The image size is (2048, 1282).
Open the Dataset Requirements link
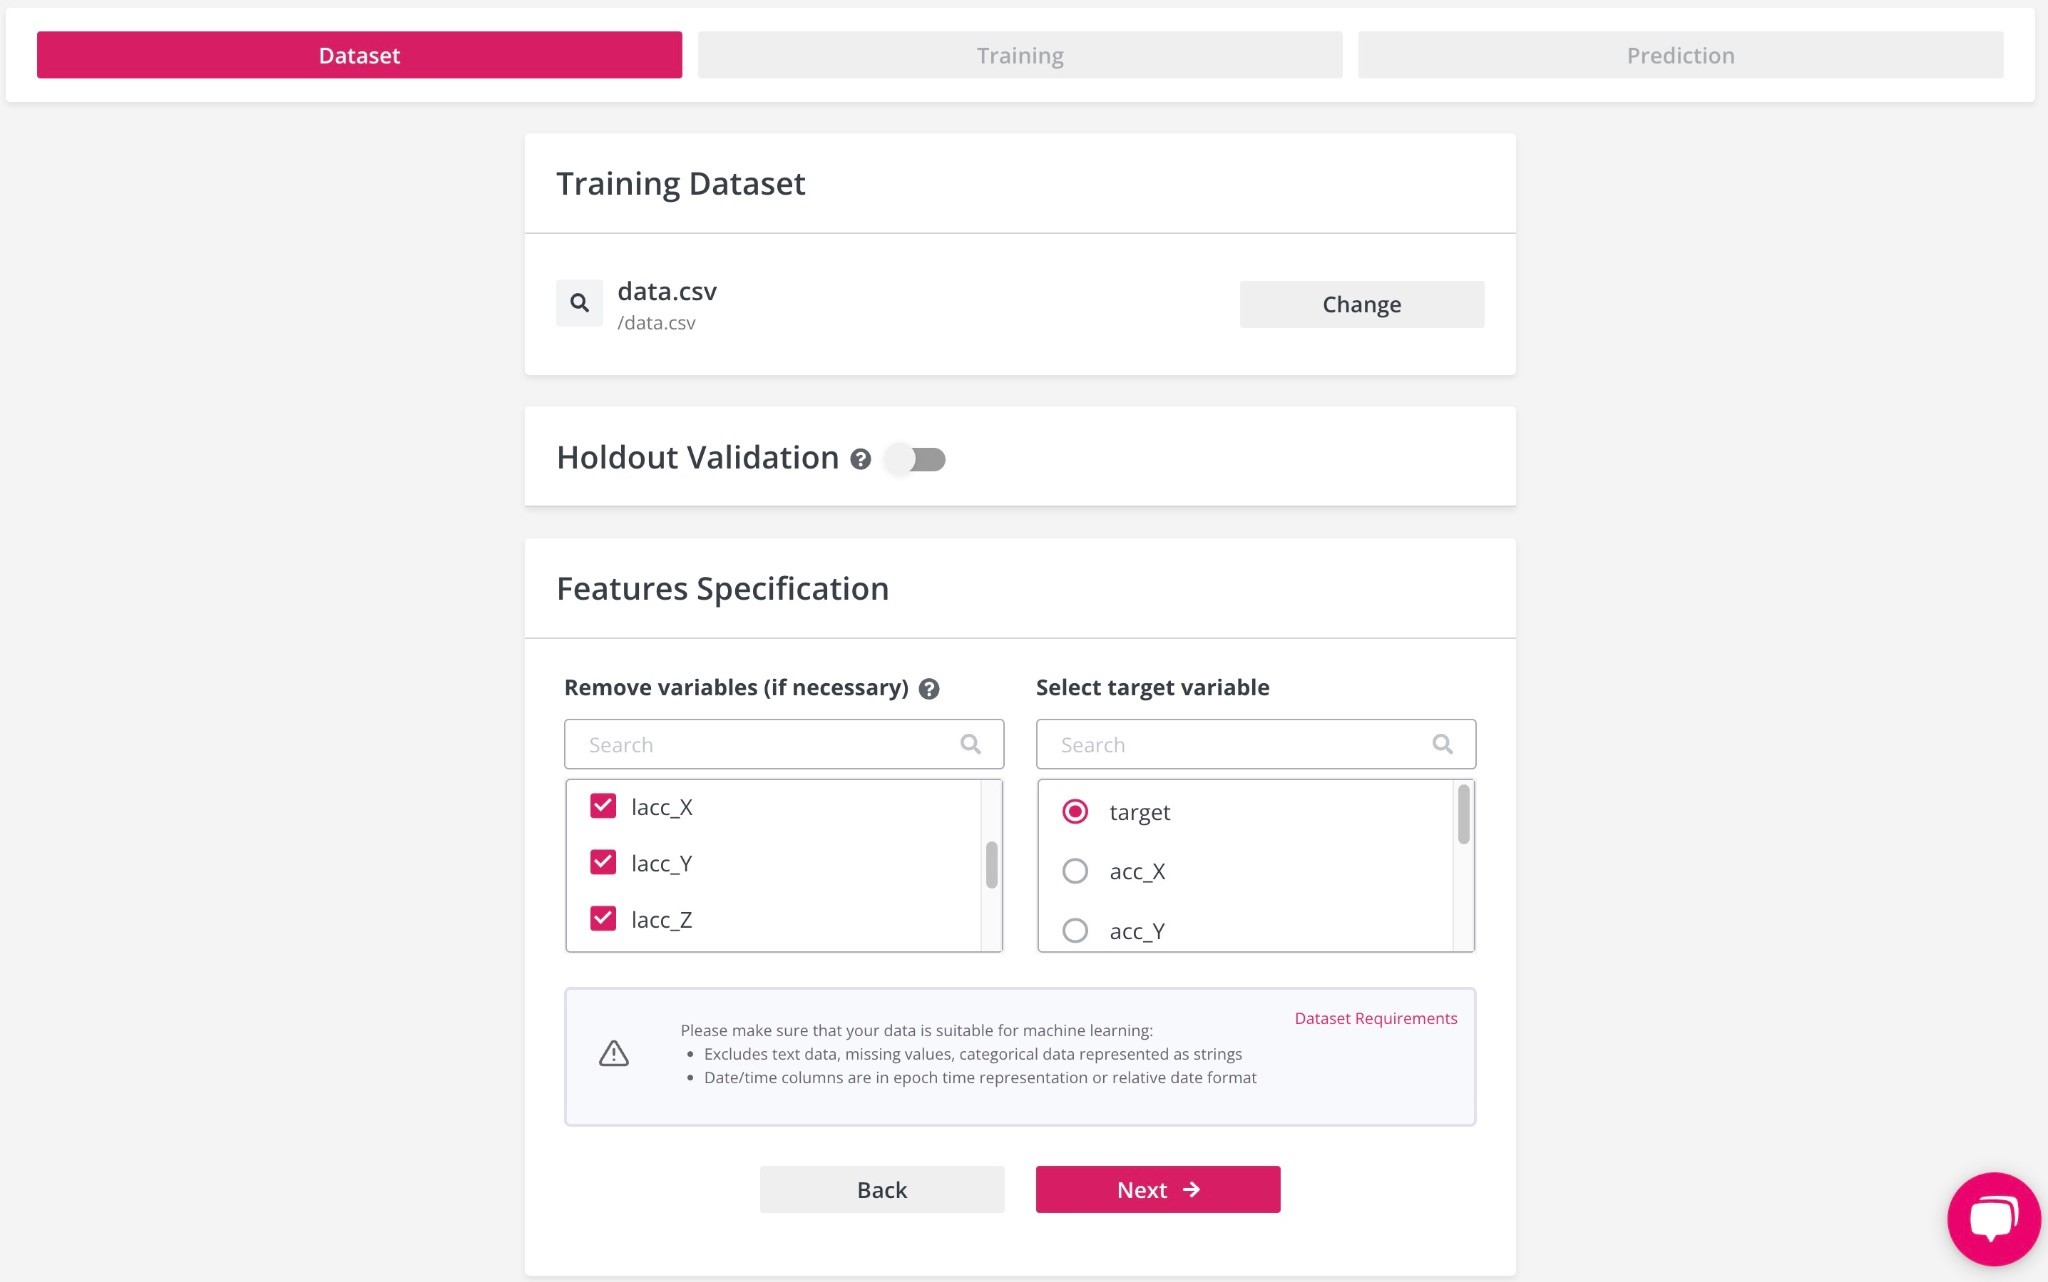[1375, 1018]
